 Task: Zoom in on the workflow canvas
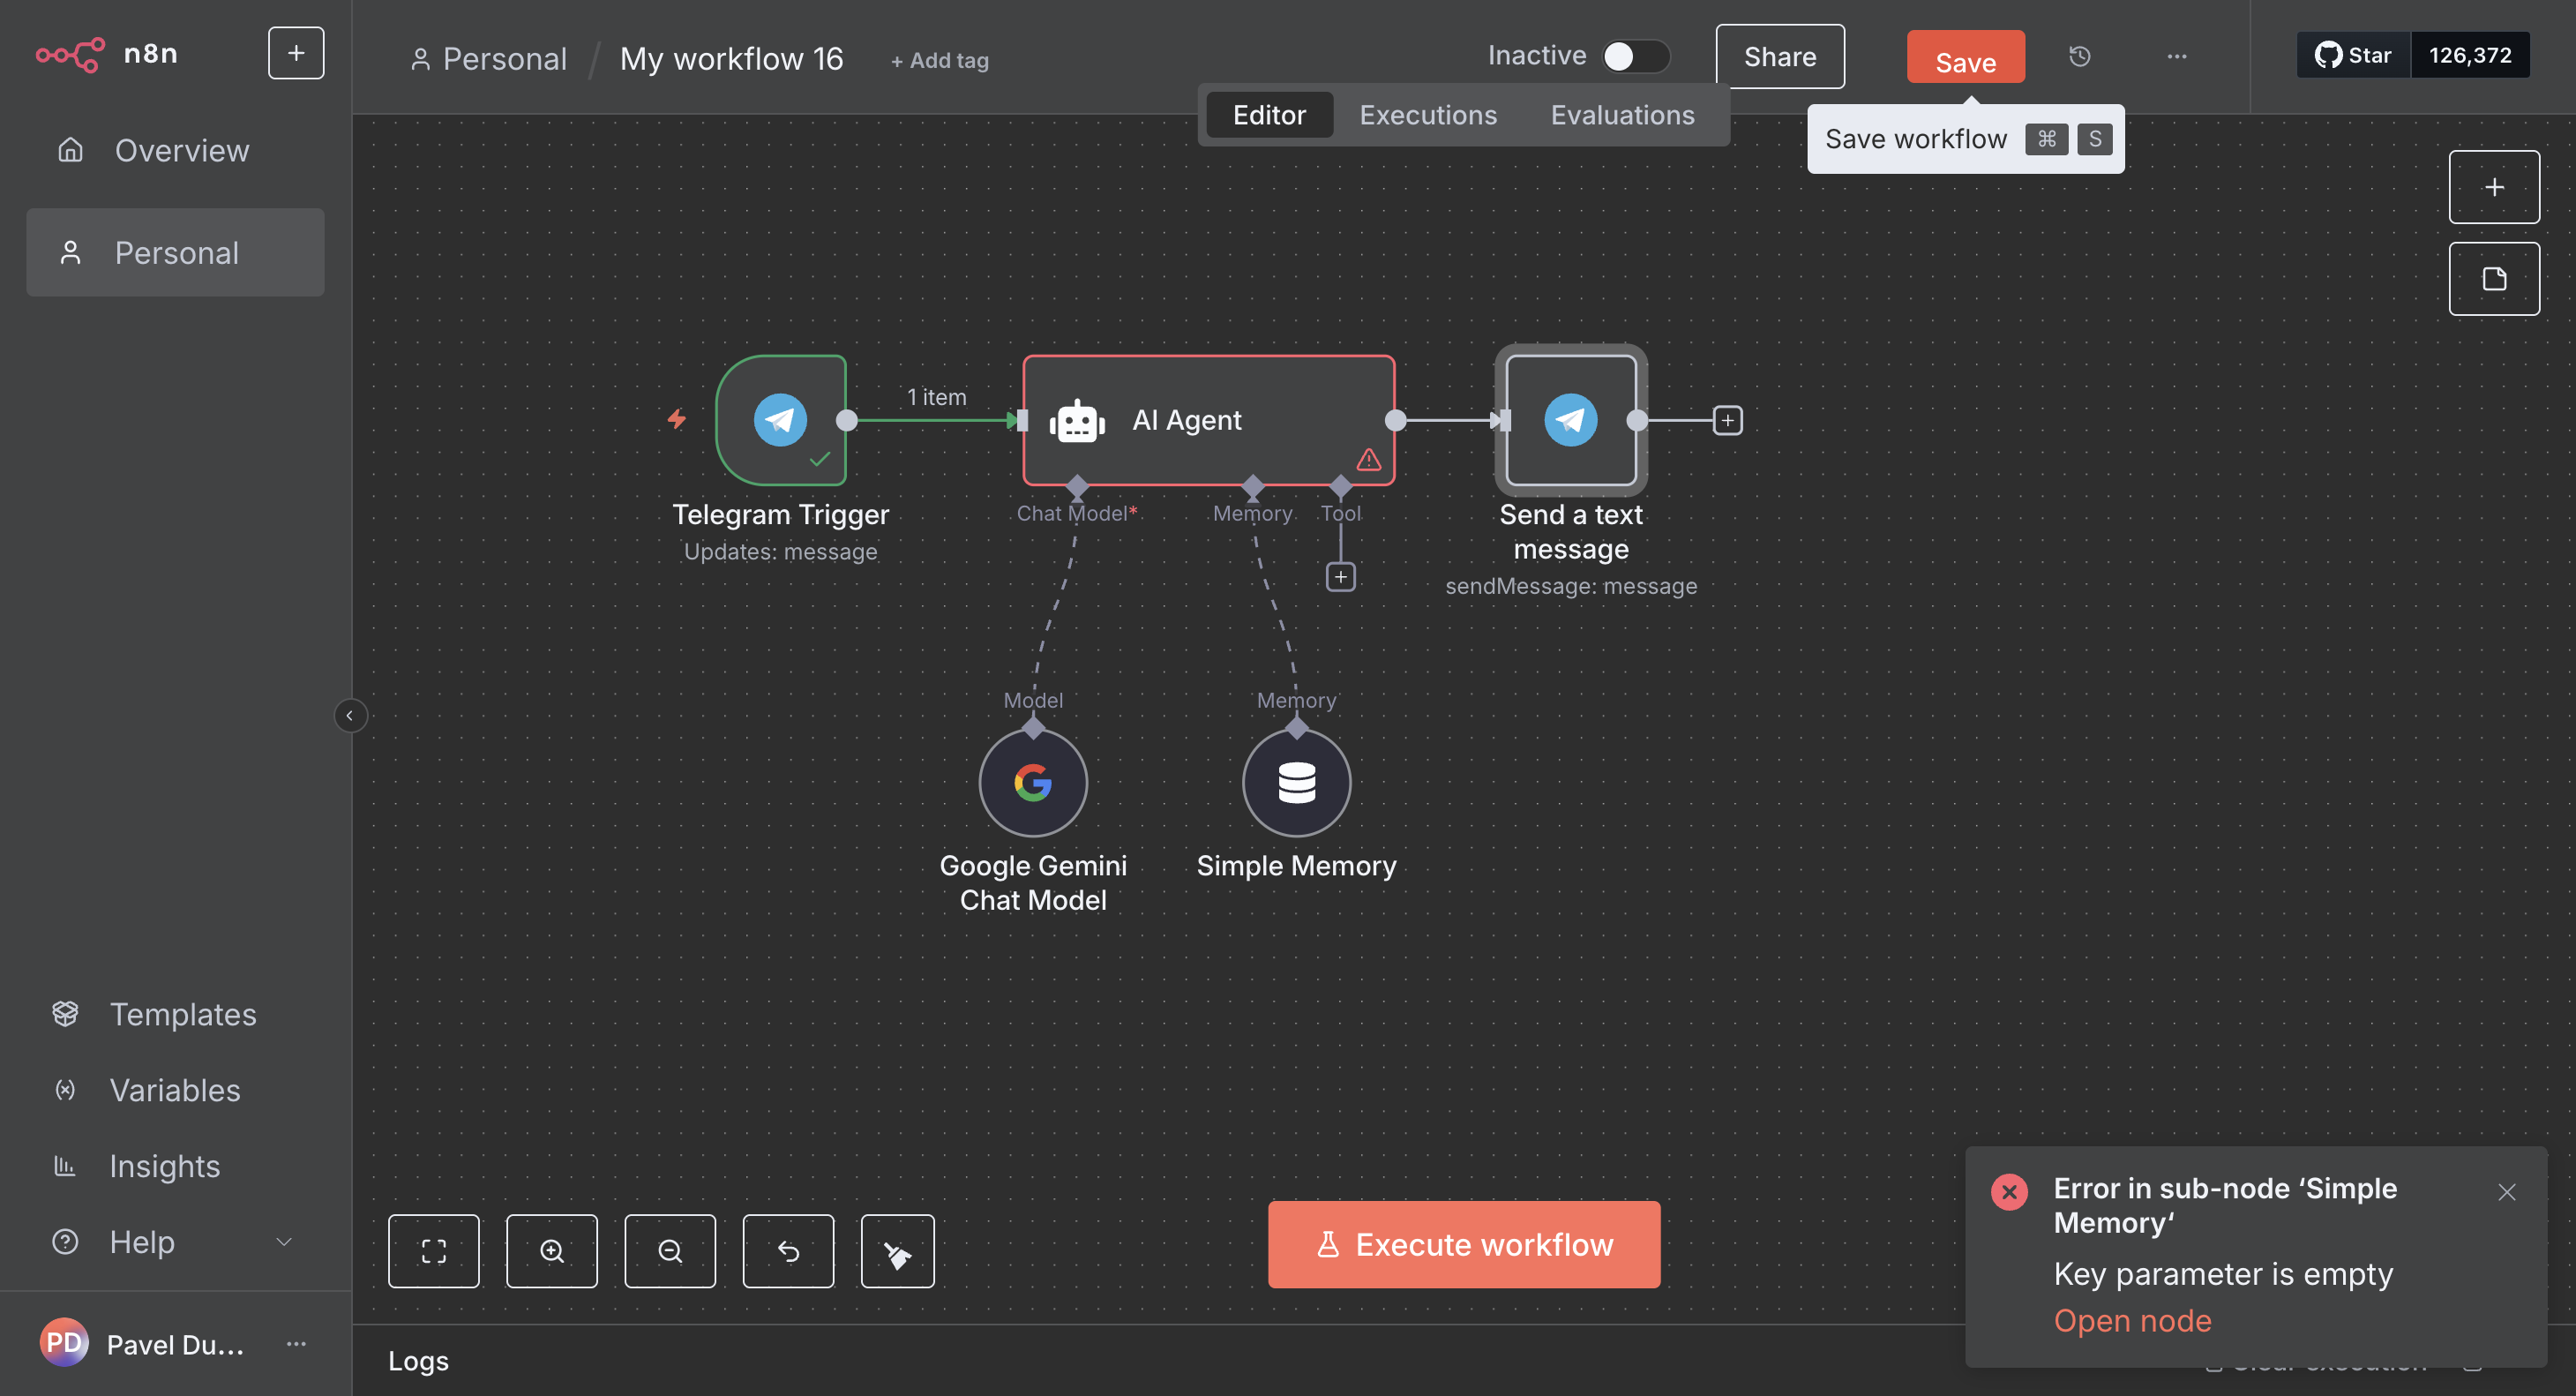(551, 1250)
